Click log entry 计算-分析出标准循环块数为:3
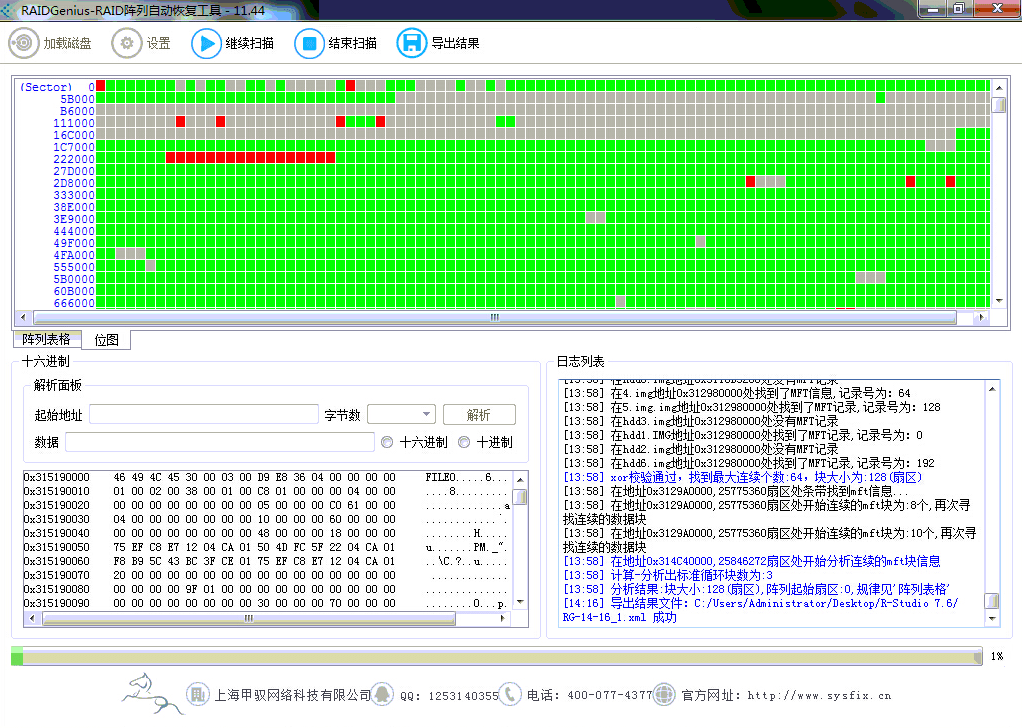This screenshot has height=728, width=1022. (668, 575)
